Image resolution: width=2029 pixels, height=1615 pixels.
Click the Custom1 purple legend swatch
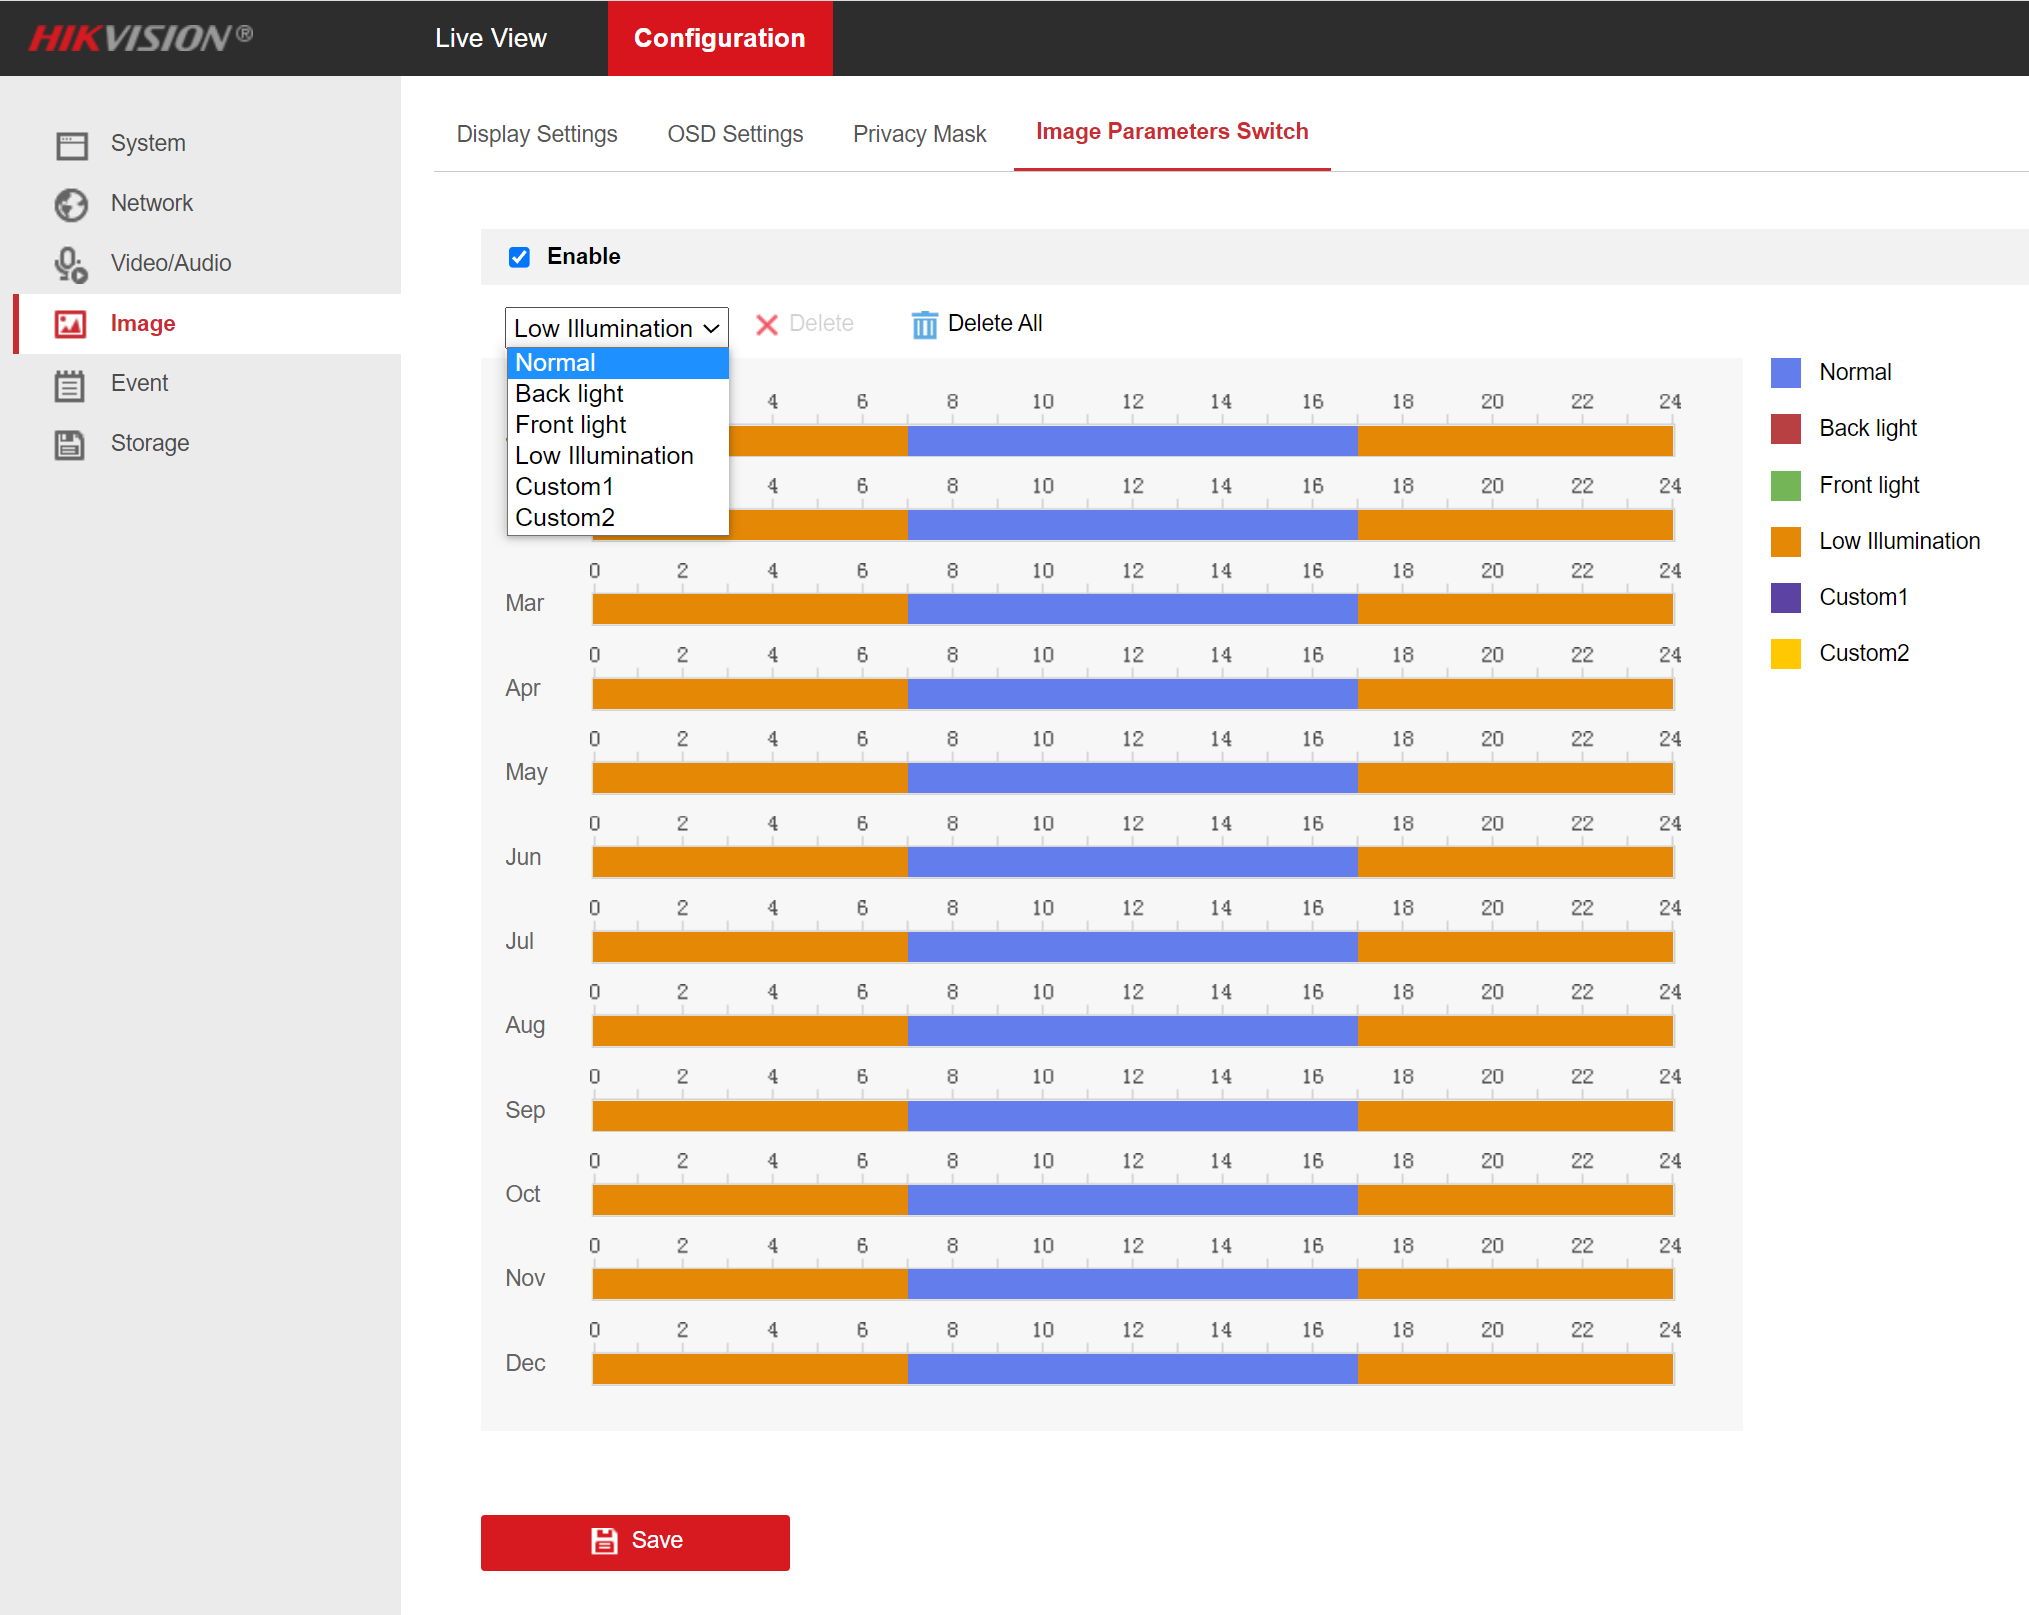coord(1785,598)
